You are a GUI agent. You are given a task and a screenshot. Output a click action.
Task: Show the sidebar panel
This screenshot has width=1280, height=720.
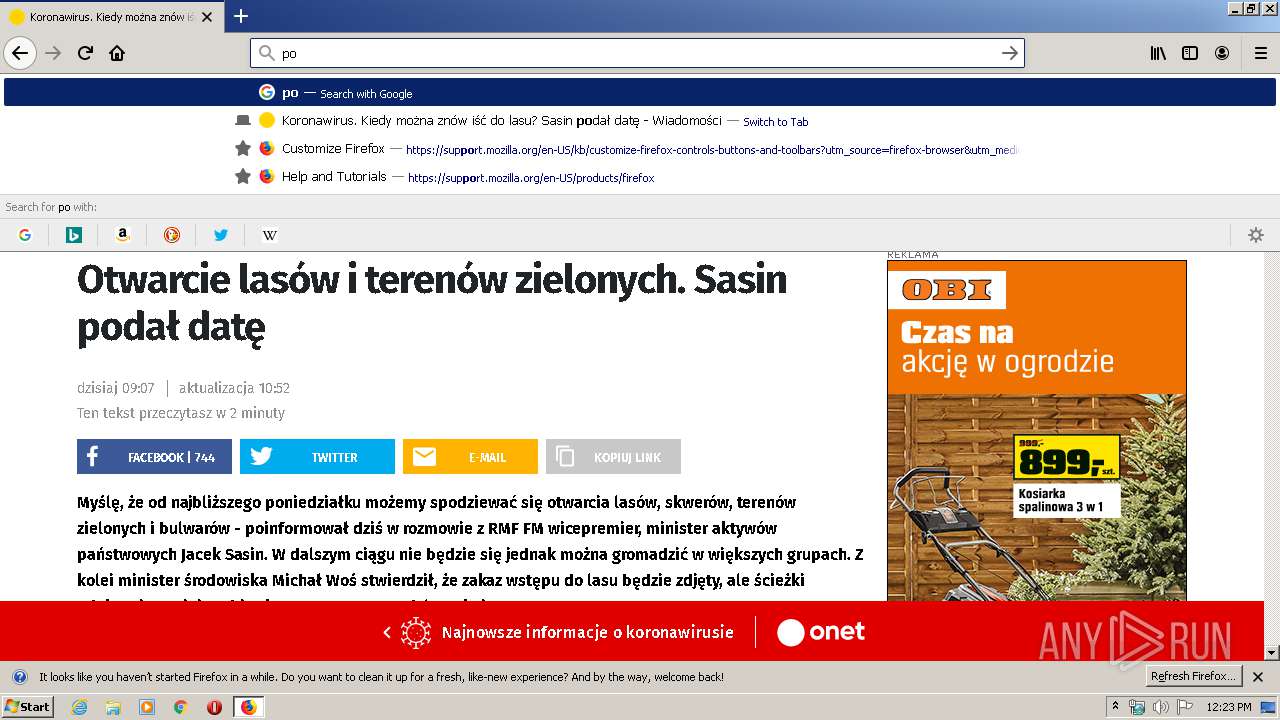pyautogui.click(x=1190, y=53)
